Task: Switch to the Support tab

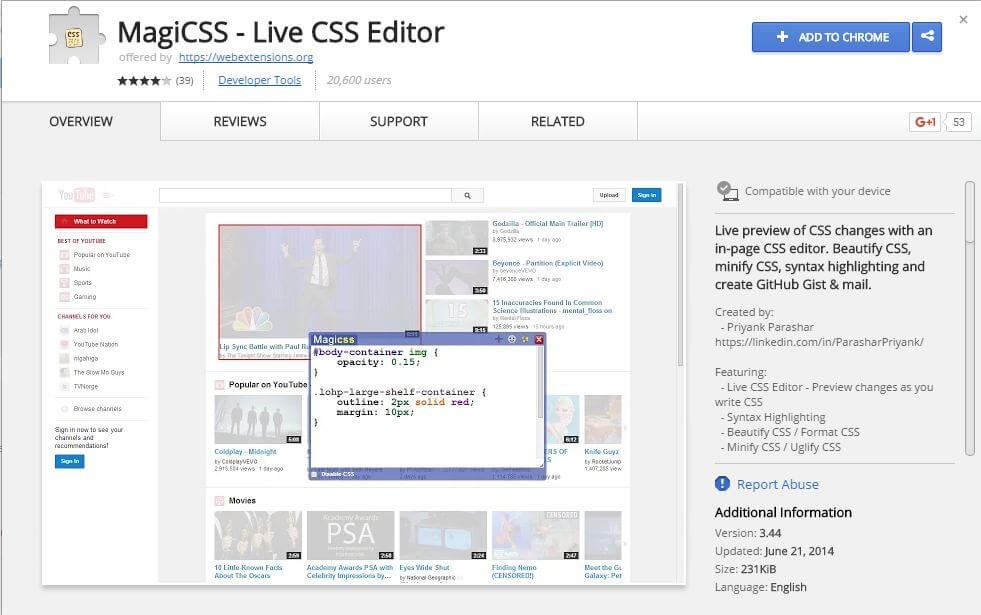Action: coord(399,121)
